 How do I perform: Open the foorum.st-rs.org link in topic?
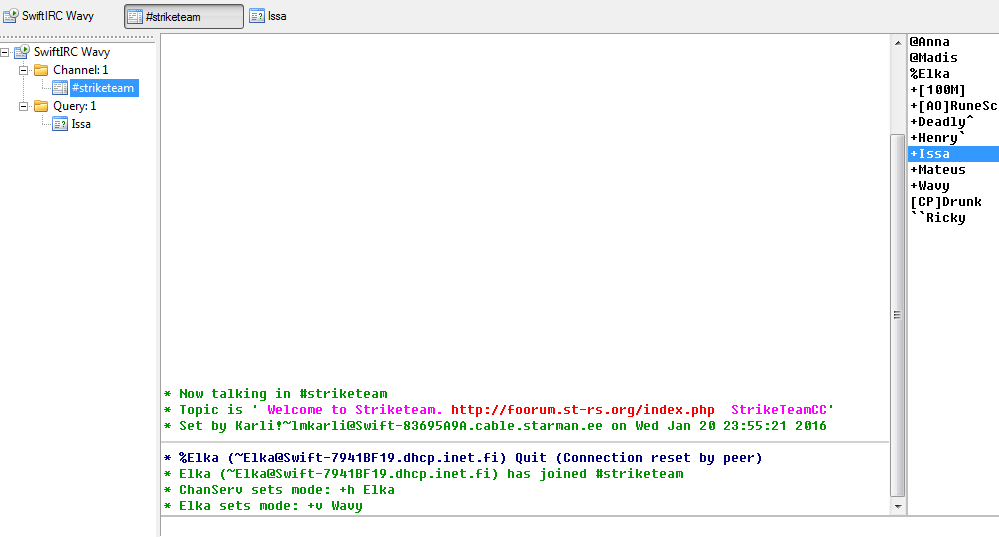coord(582,410)
